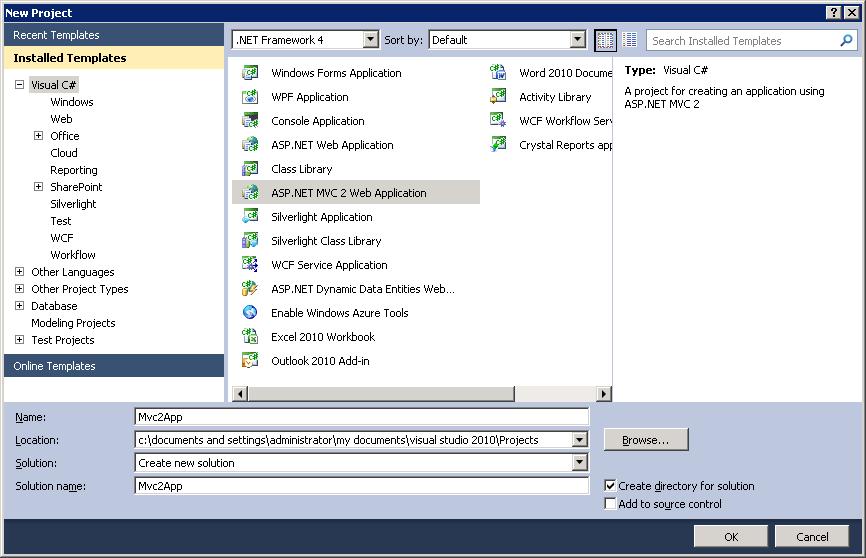
Task: Open the Recent Templates section
Action: [114, 35]
